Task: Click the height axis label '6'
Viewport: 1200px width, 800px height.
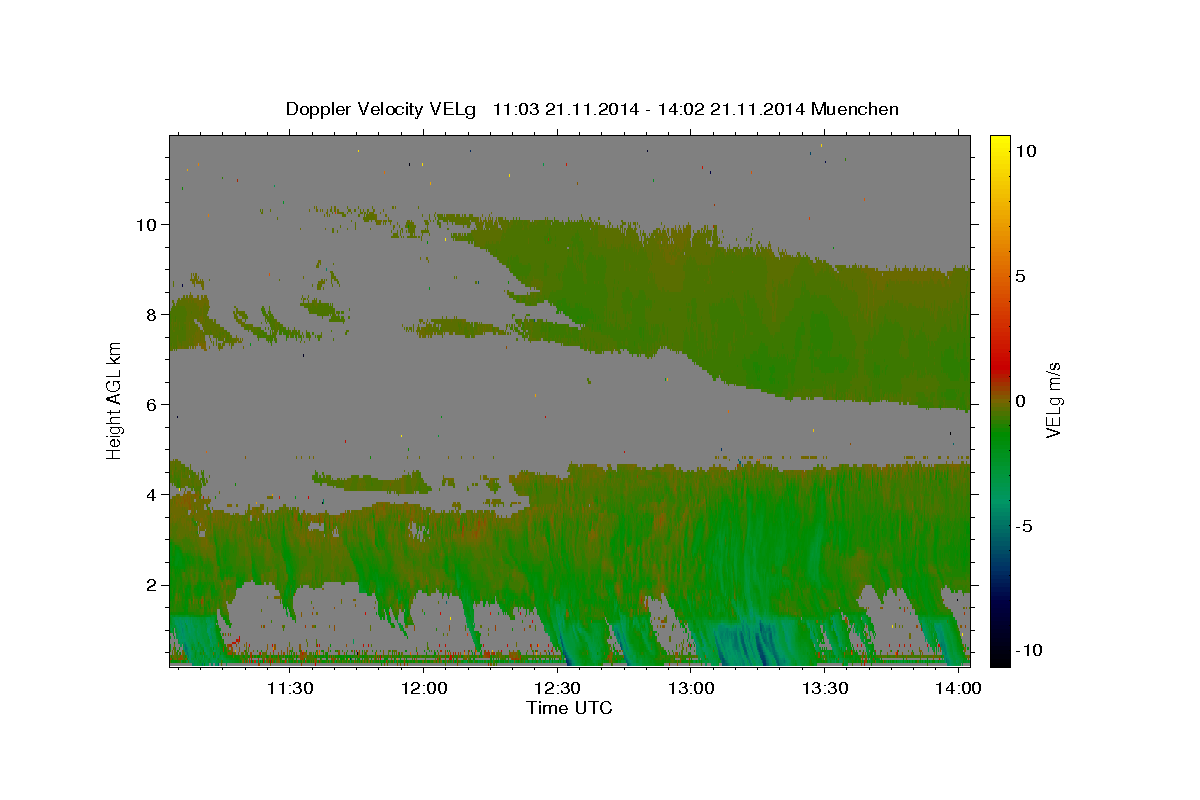Action: click(x=152, y=404)
